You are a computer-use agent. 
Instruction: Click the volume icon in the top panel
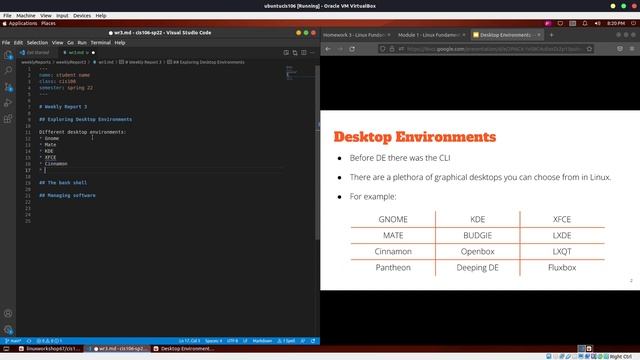click(x=598, y=24)
